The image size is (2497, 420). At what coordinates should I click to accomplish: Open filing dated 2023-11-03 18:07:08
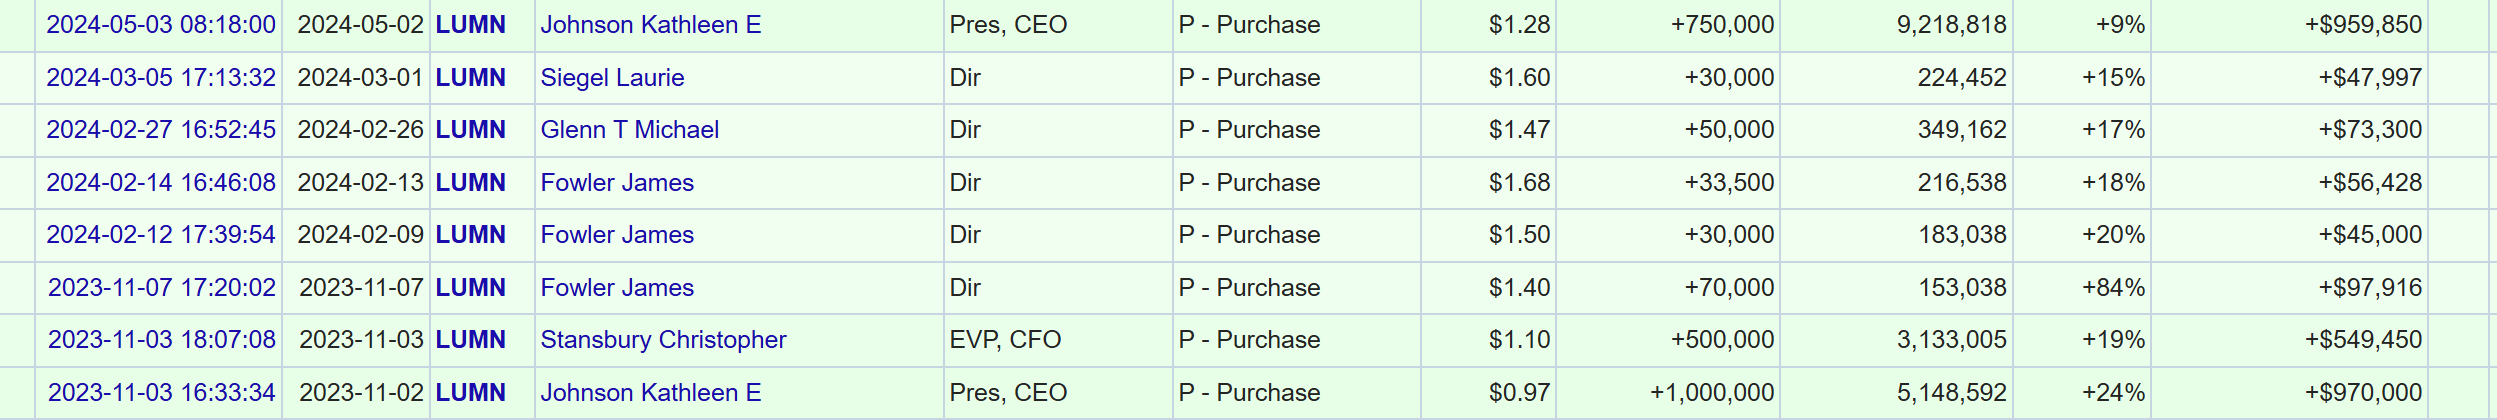(162, 340)
